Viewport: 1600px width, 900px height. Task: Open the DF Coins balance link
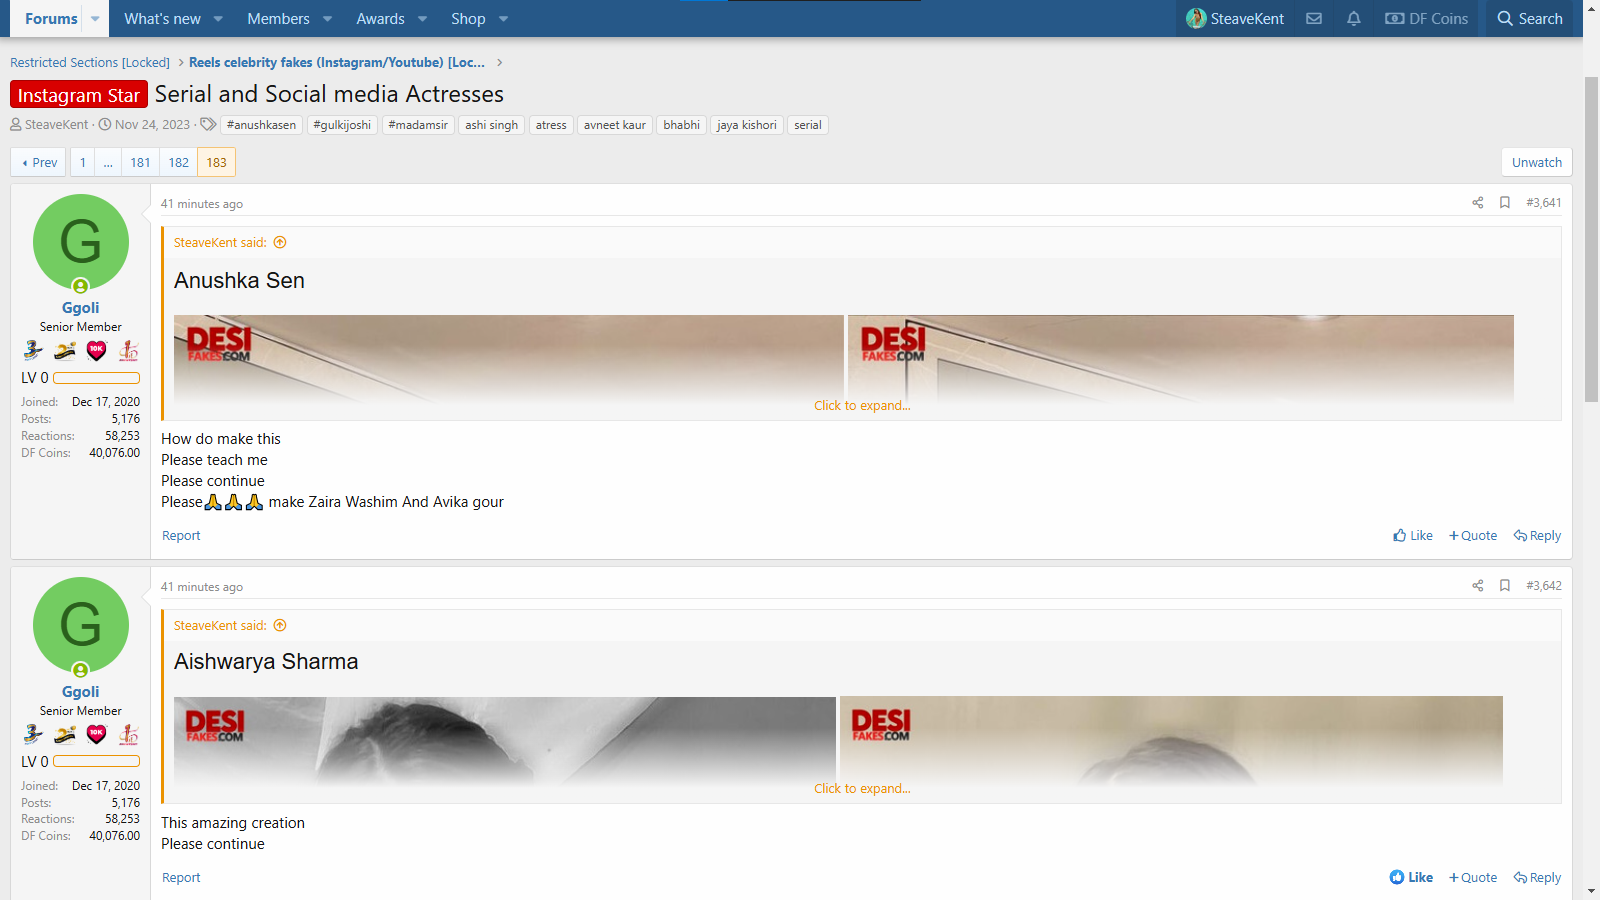point(1427,19)
